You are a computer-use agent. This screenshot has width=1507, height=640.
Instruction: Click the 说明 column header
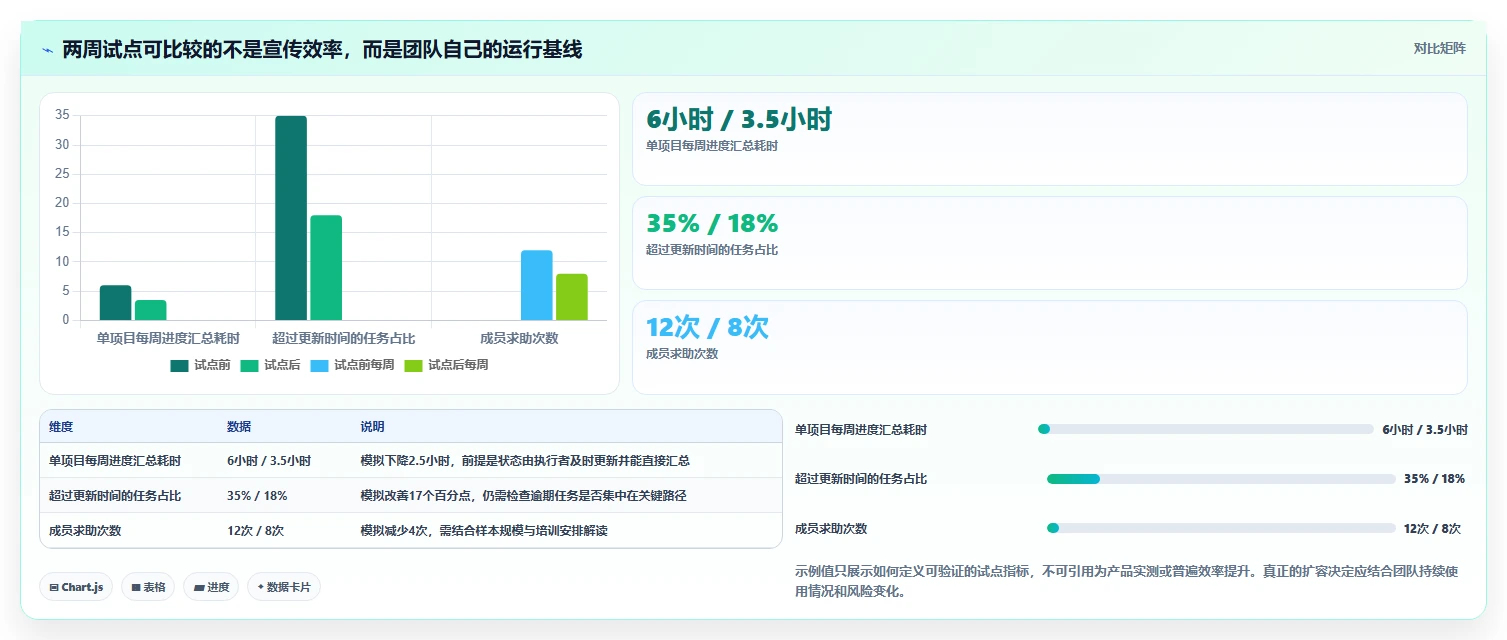tap(372, 427)
